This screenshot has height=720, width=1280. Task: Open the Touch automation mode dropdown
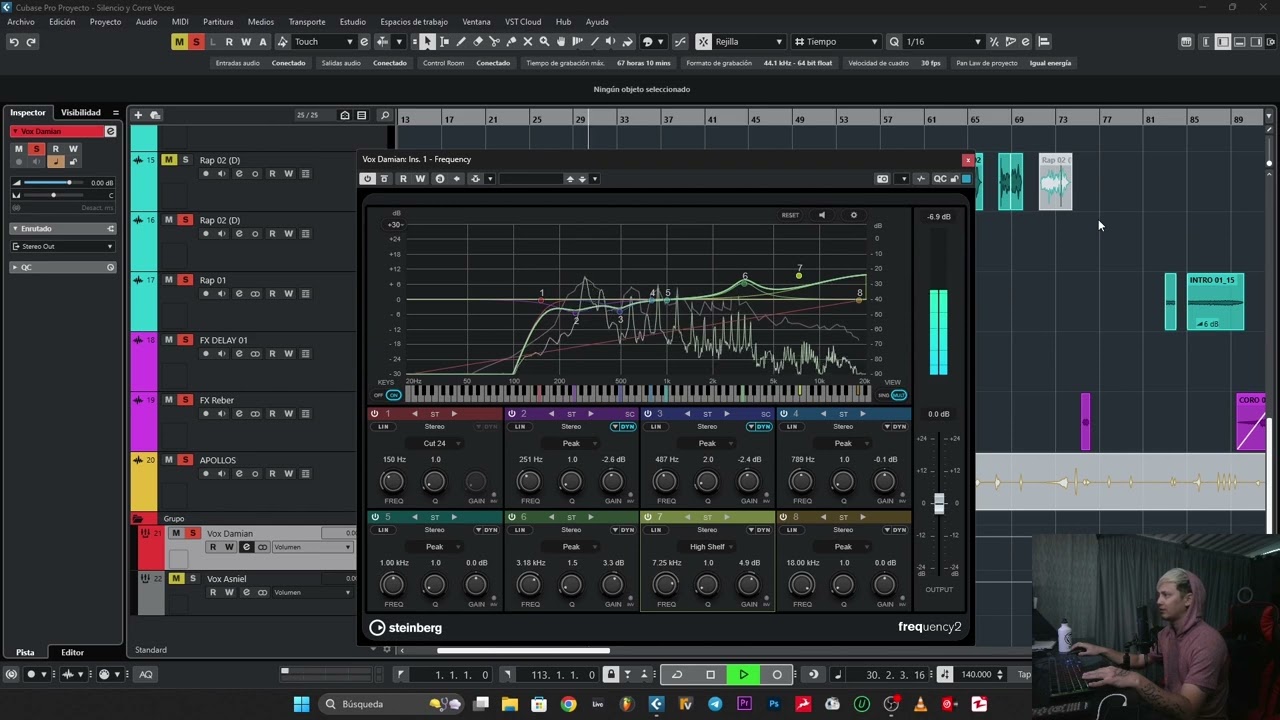click(323, 41)
